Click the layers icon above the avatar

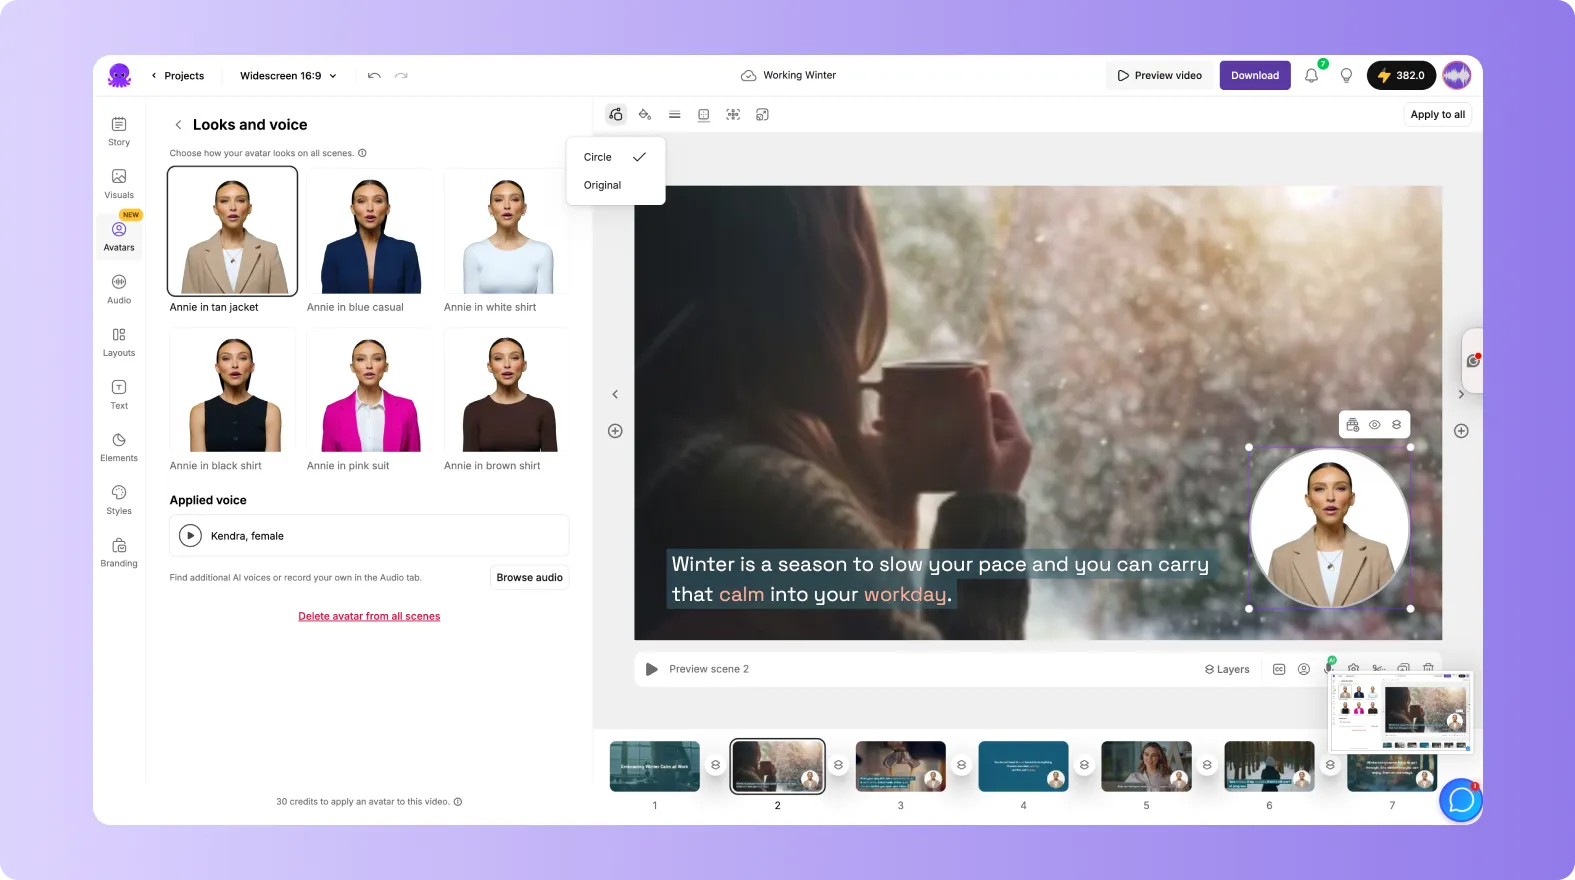(1397, 424)
